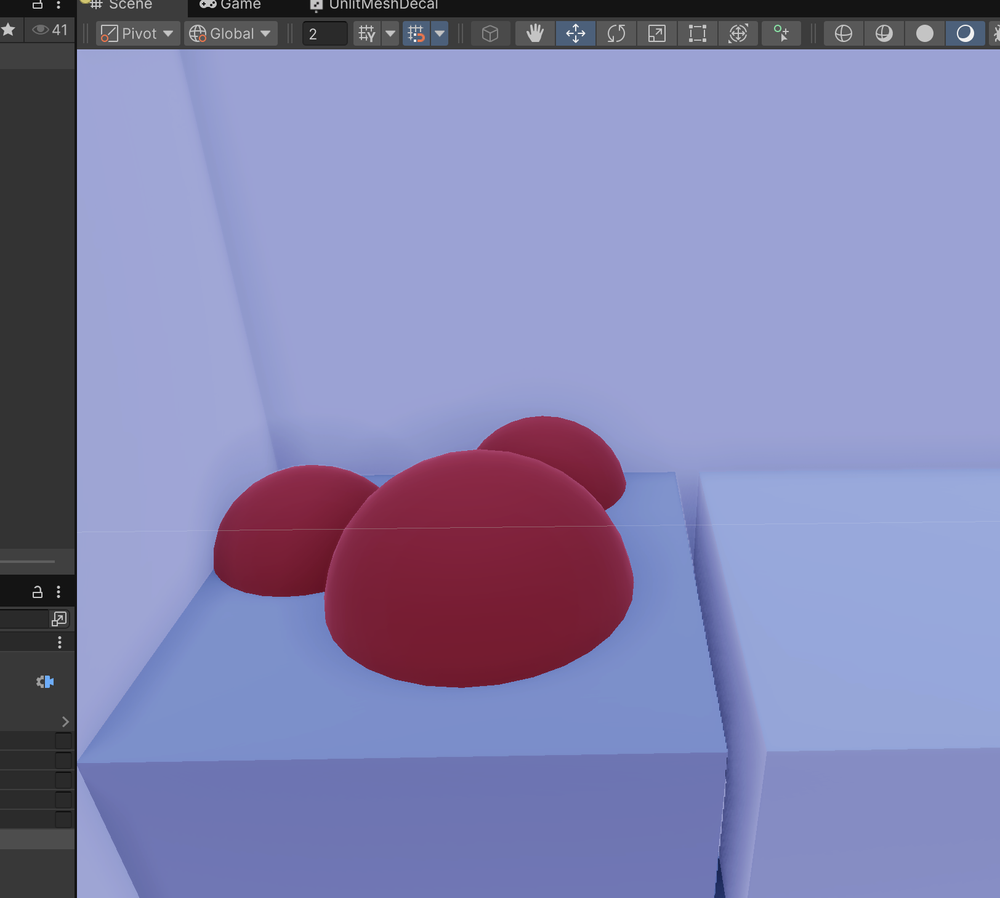Open the three-dot menu below the open-in-window icon
The width and height of the screenshot is (1000, 898).
pyautogui.click(x=59, y=642)
